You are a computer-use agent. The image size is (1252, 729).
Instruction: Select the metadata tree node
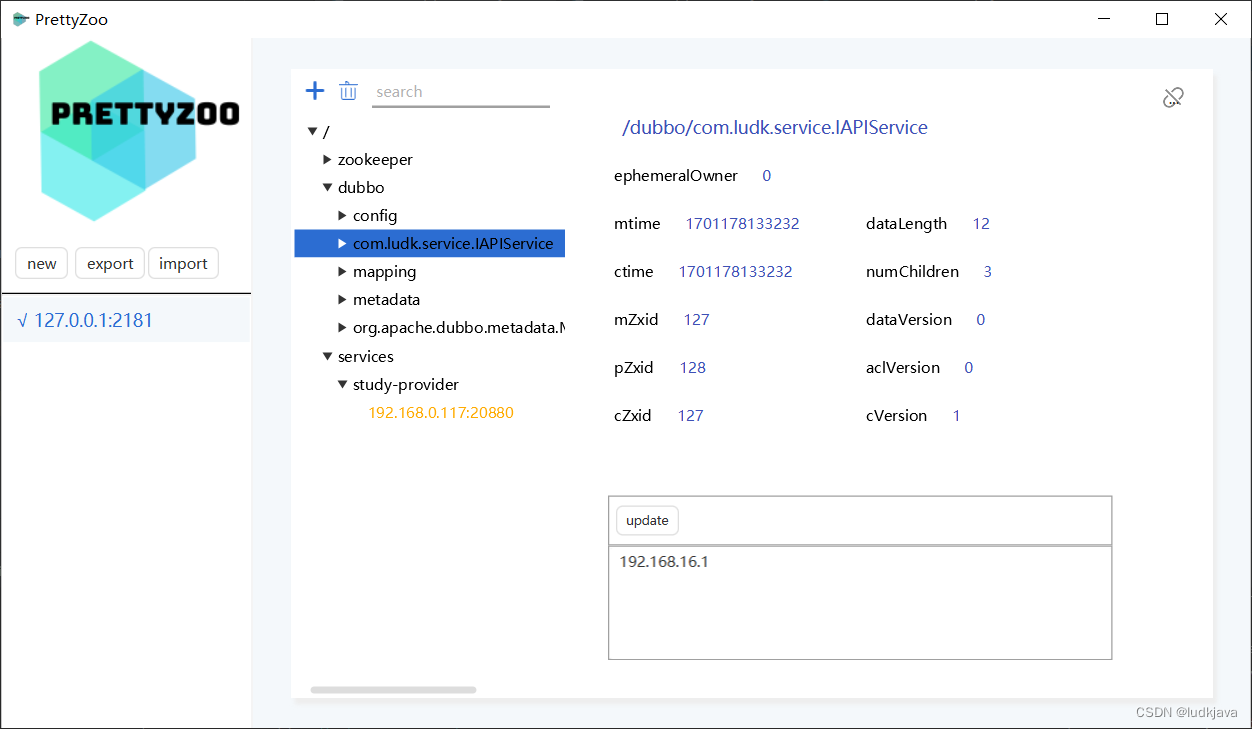(386, 299)
